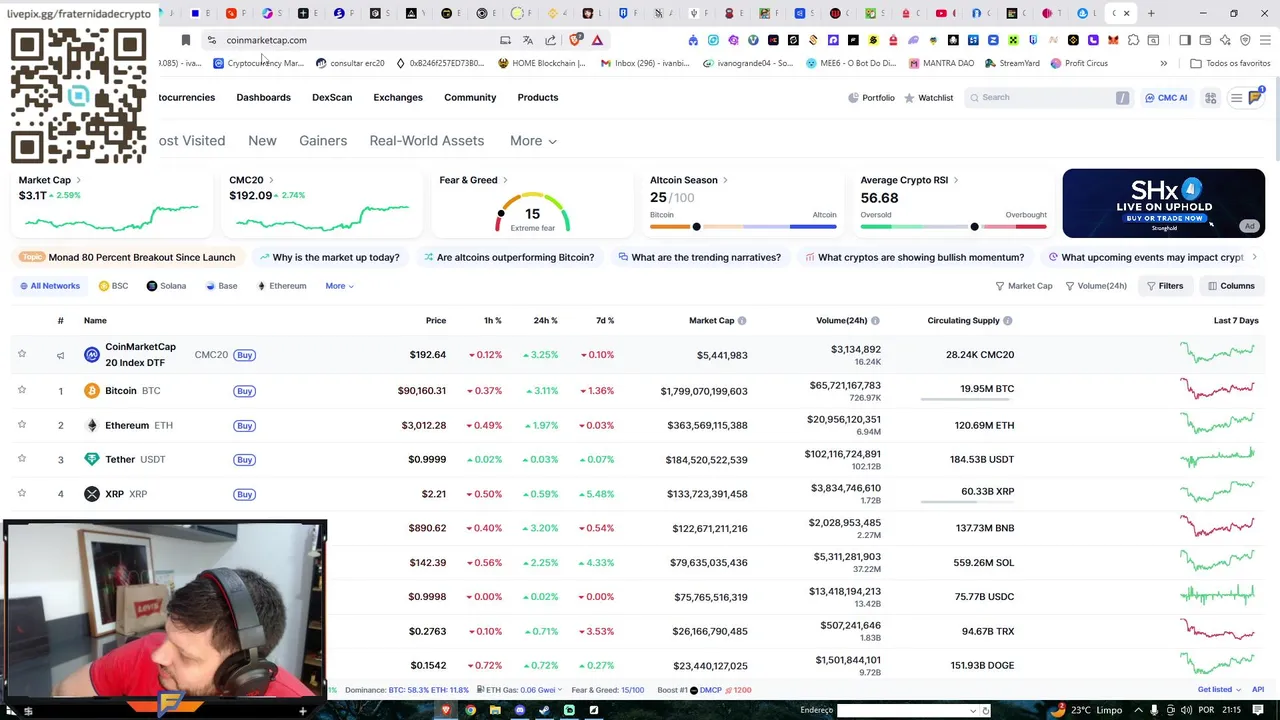
Task: Open the Market Cap filter dropdown
Action: point(1024,286)
